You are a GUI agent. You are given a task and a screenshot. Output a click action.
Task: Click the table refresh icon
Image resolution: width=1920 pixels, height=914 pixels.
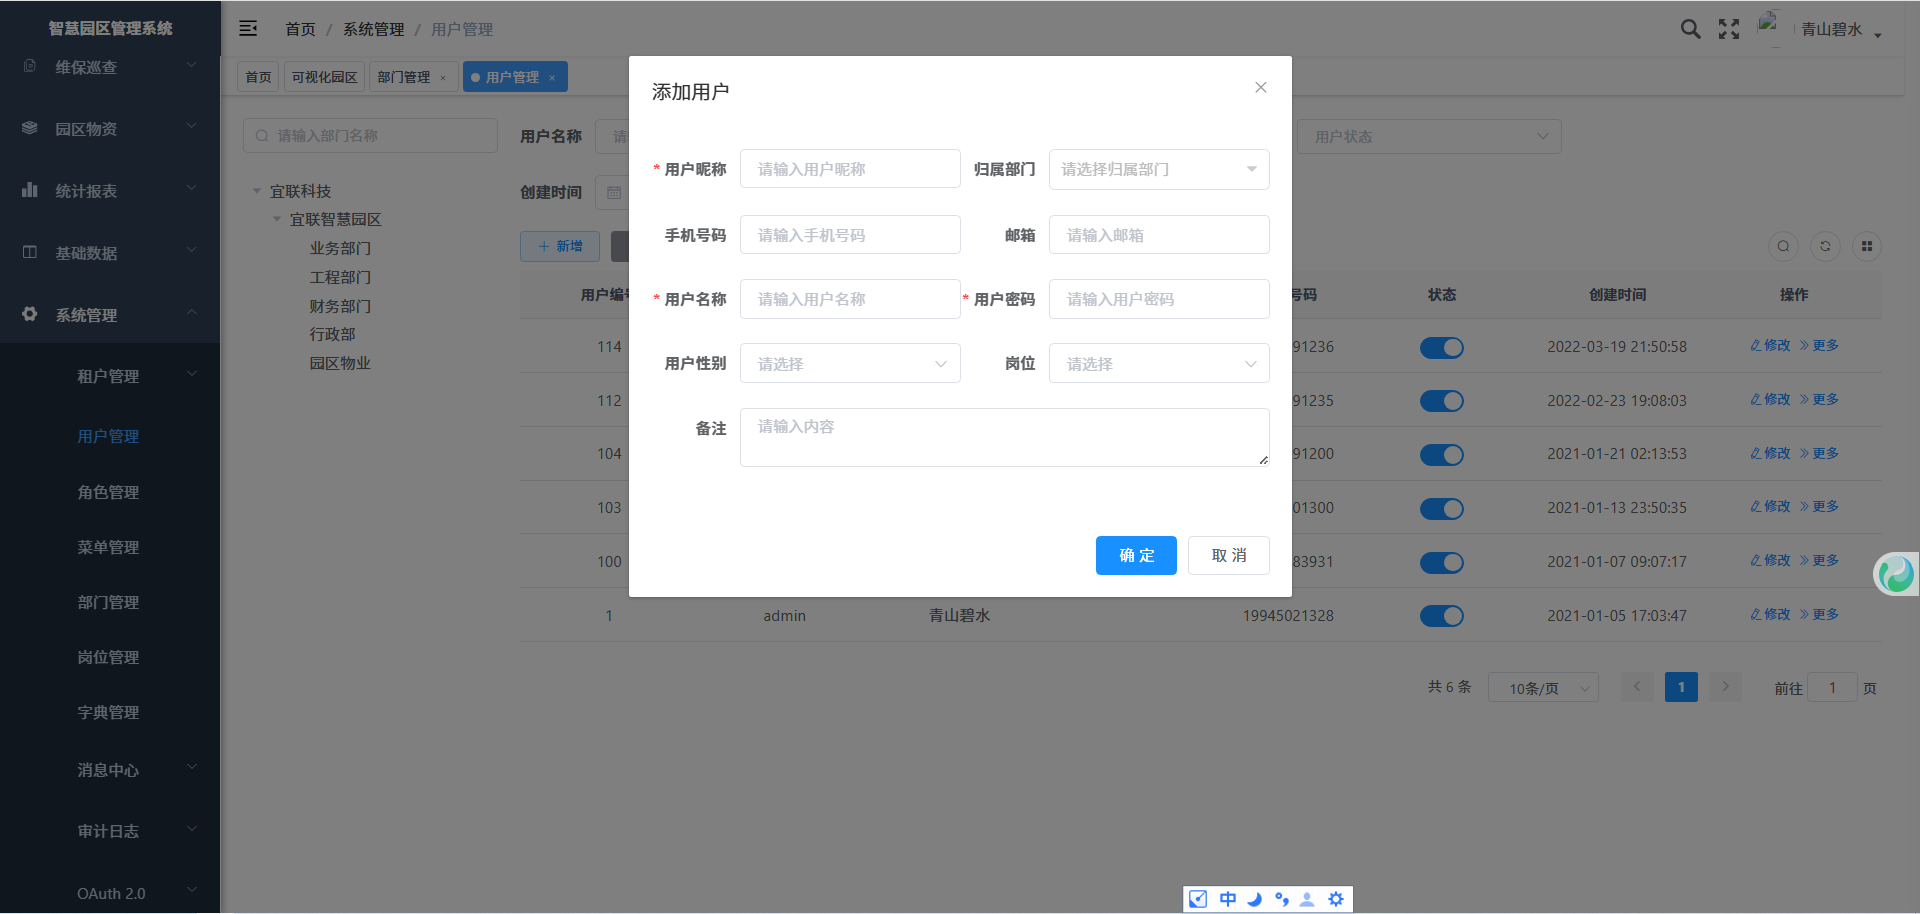pos(1825,246)
